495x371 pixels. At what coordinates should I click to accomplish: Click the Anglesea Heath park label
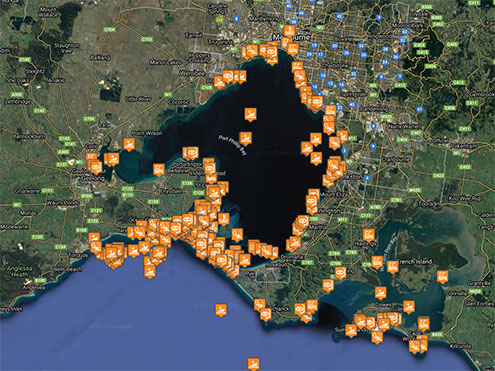click(x=20, y=271)
